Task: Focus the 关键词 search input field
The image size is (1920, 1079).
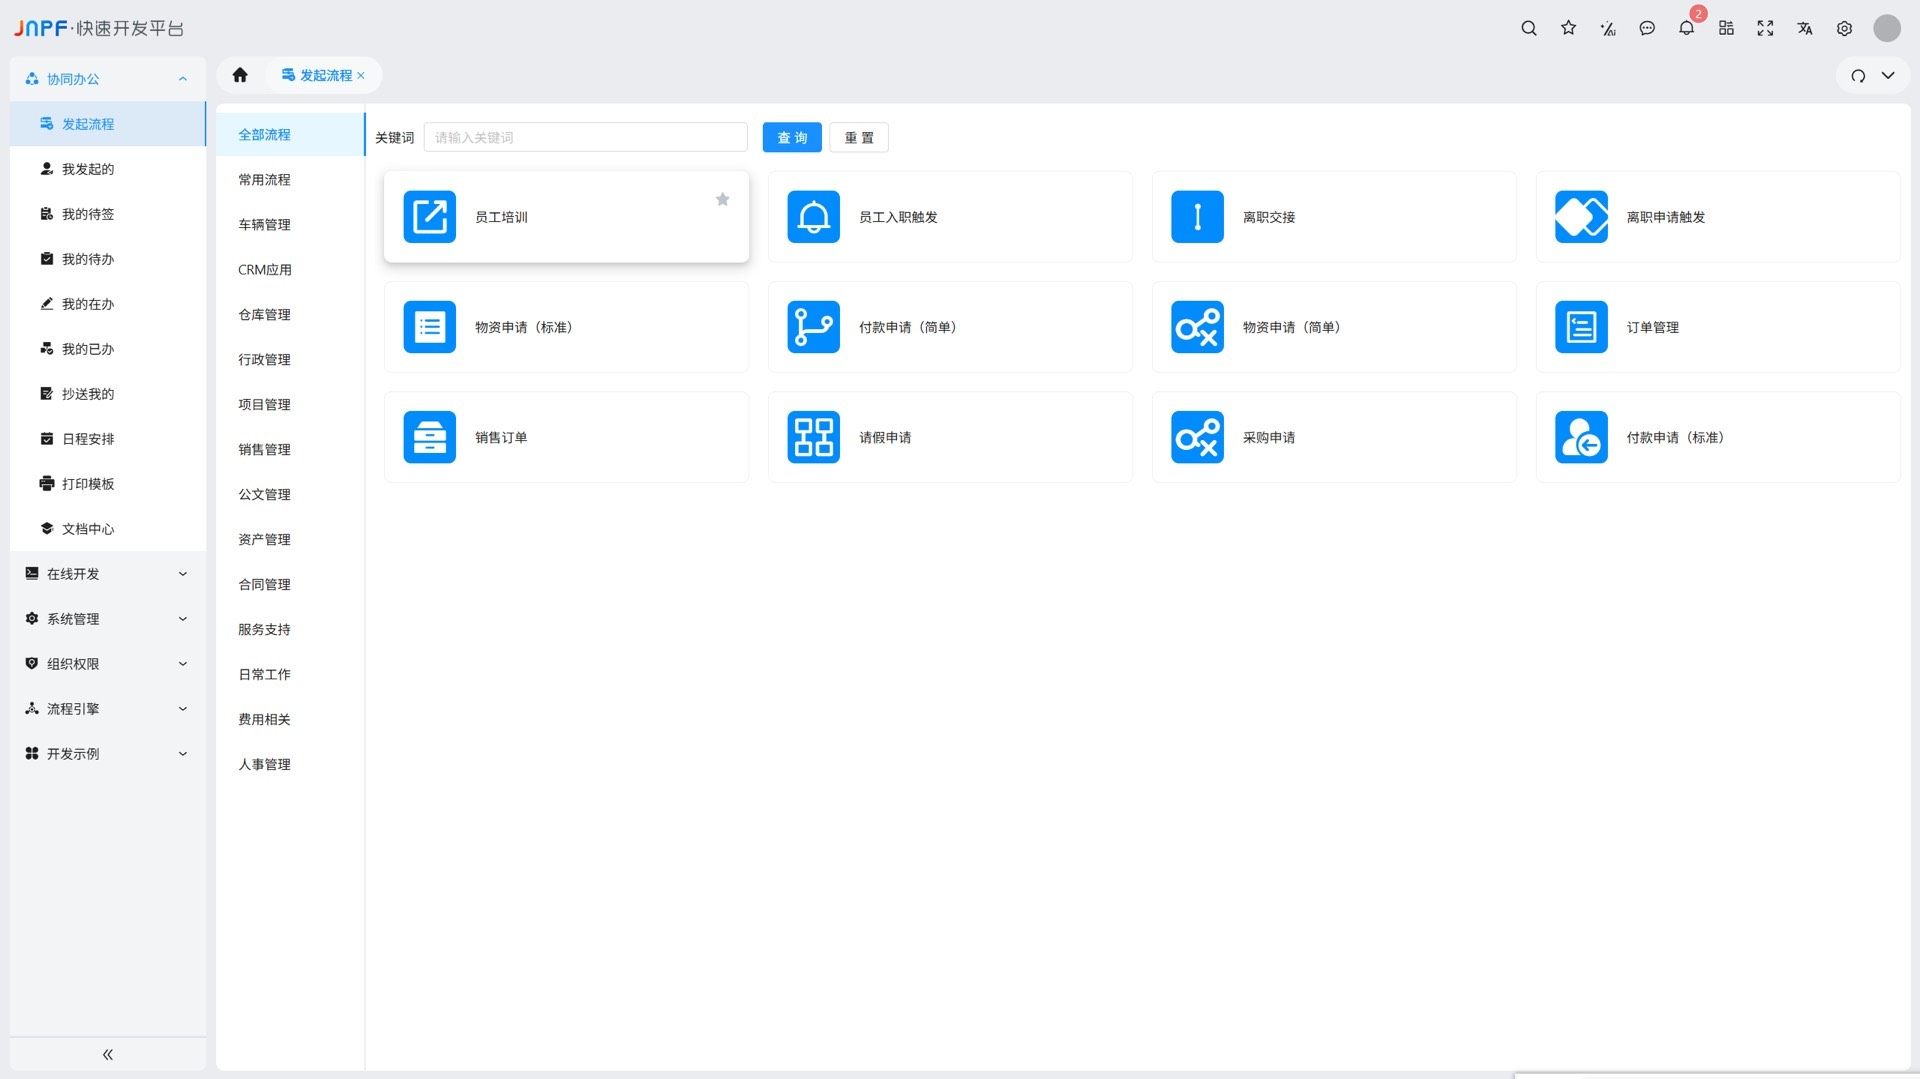Action: point(585,137)
